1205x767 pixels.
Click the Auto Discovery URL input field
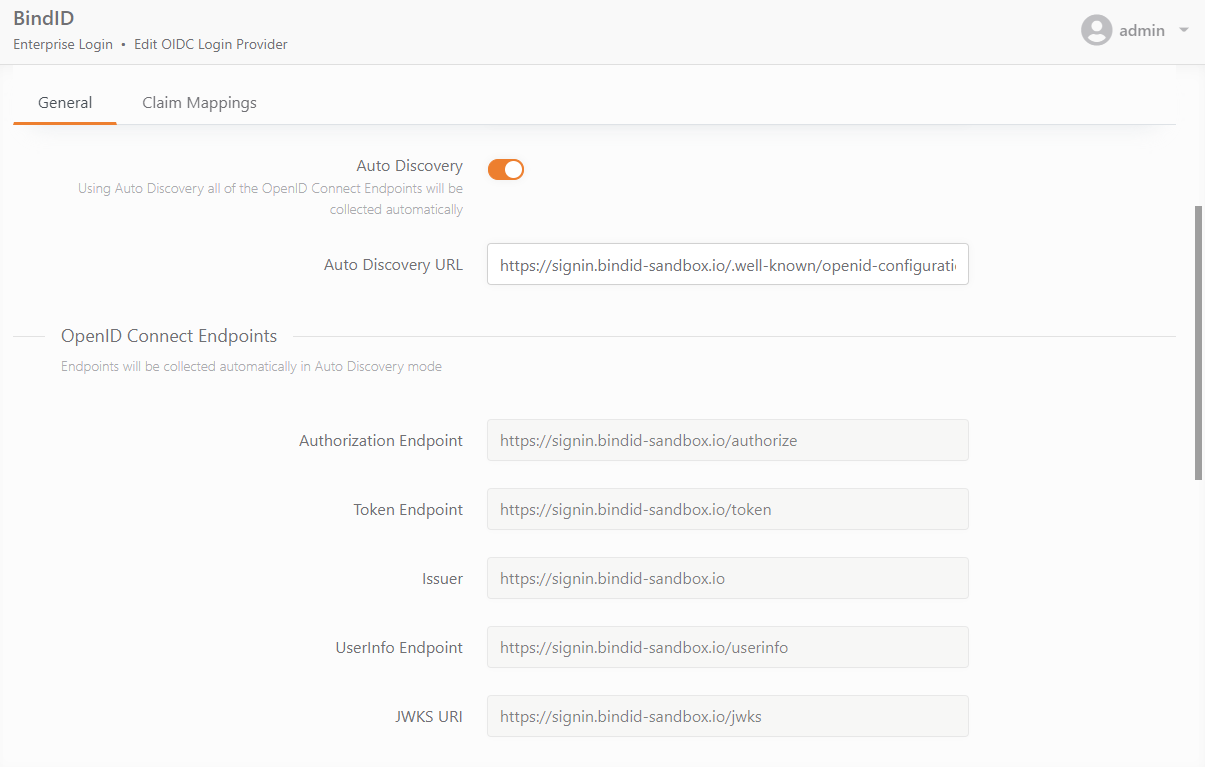click(x=728, y=264)
